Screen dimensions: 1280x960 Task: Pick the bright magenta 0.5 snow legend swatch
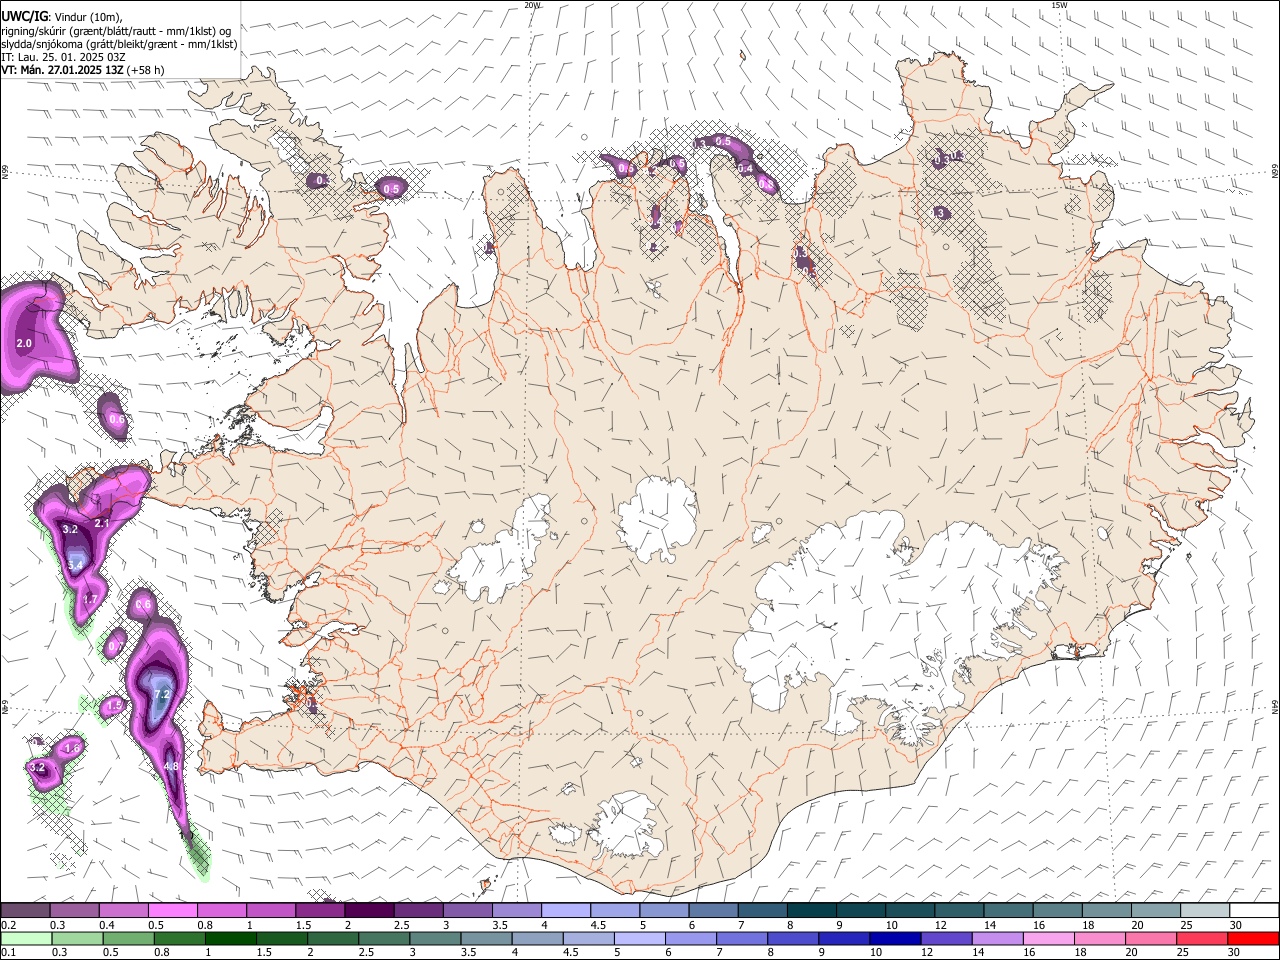coord(173,910)
